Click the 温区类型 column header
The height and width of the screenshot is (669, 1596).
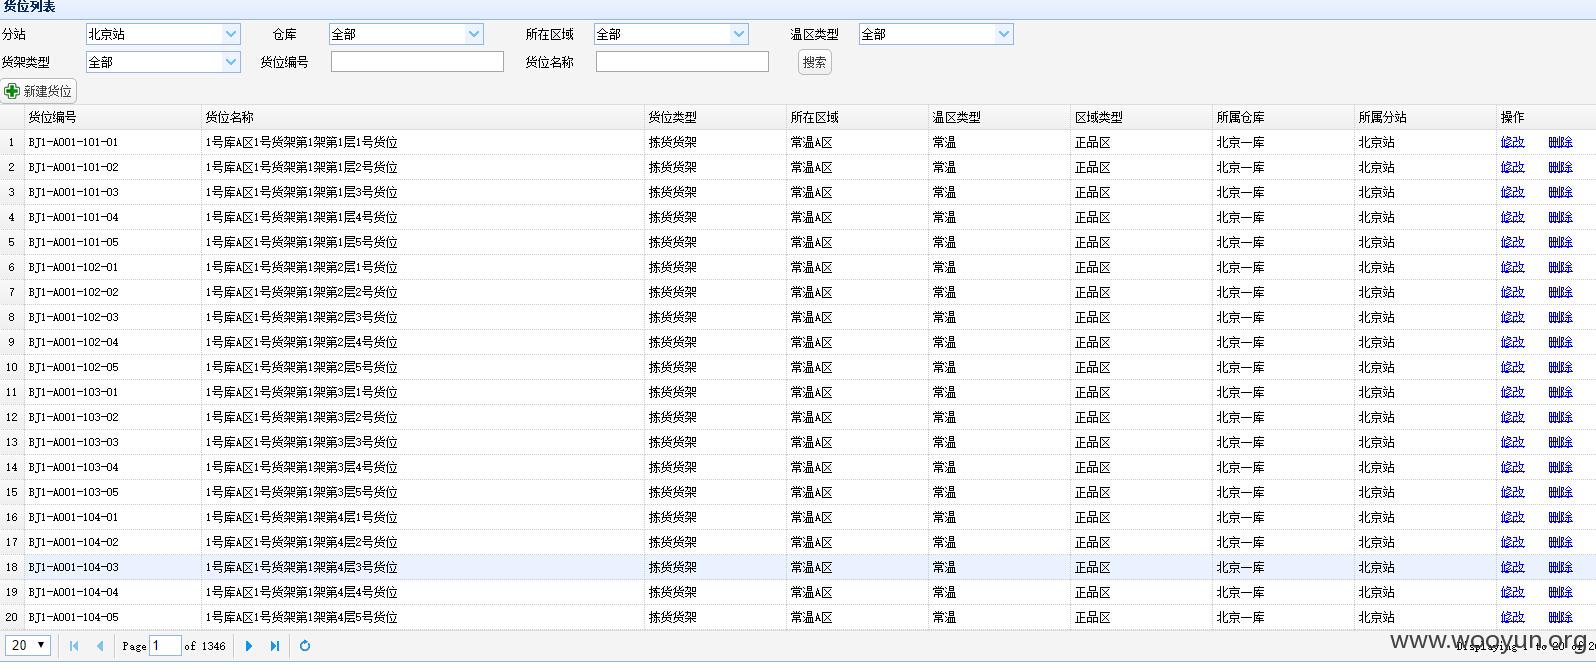point(1000,117)
